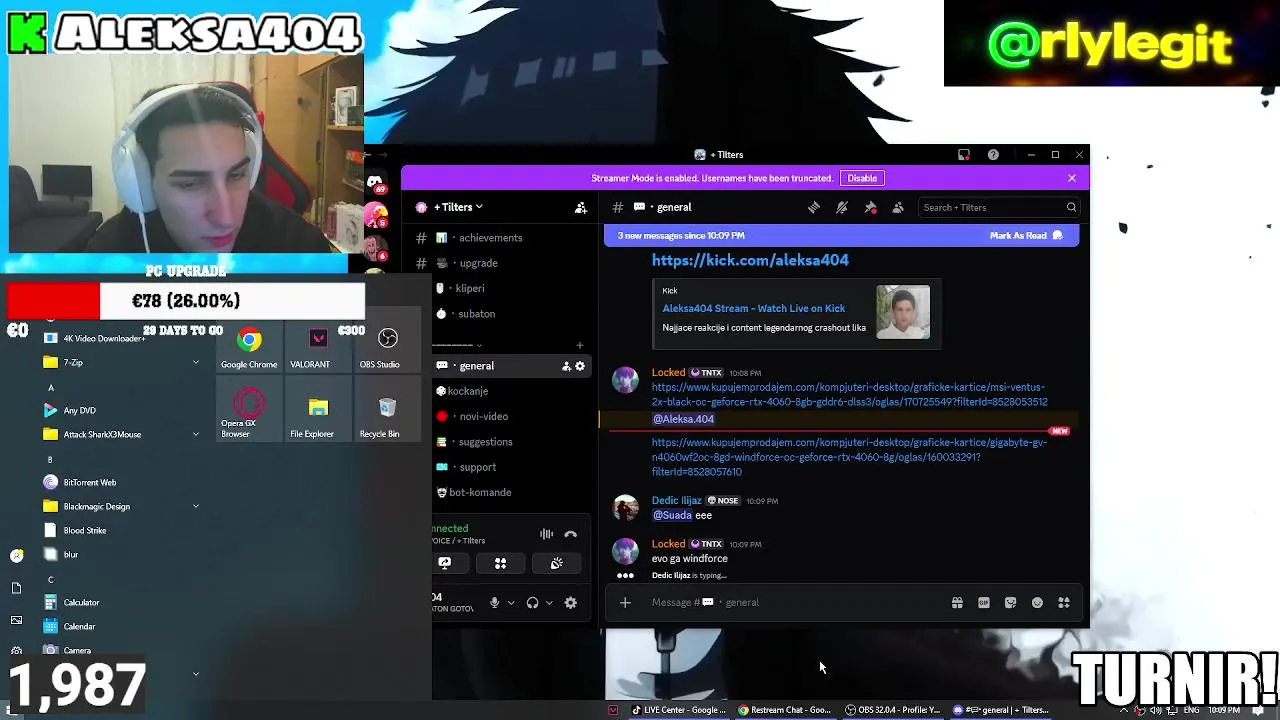Open pinned messages in channel header

click(x=870, y=207)
